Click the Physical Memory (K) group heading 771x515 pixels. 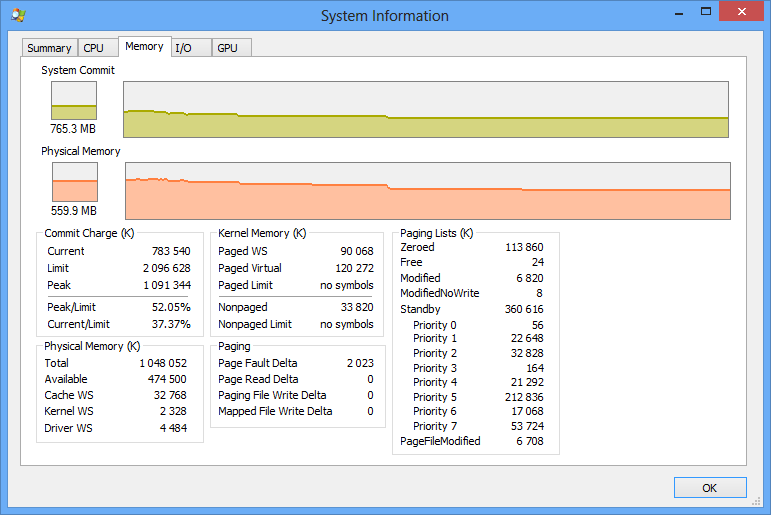click(x=92, y=346)
